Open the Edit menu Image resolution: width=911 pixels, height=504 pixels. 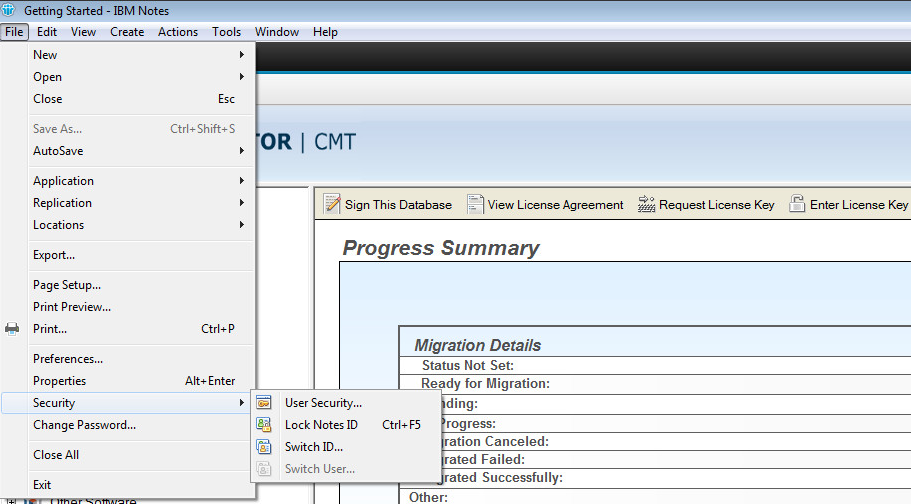click(x=46, y=32)
